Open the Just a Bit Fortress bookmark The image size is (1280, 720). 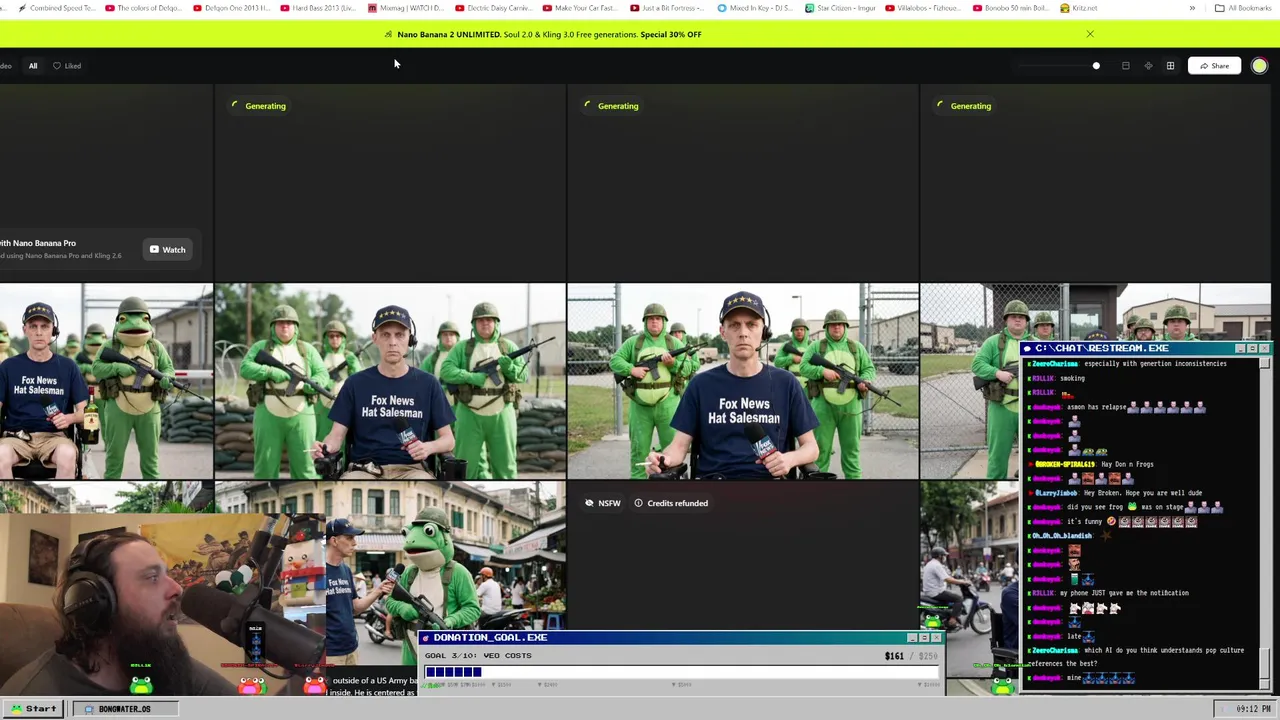click(668, 8)
